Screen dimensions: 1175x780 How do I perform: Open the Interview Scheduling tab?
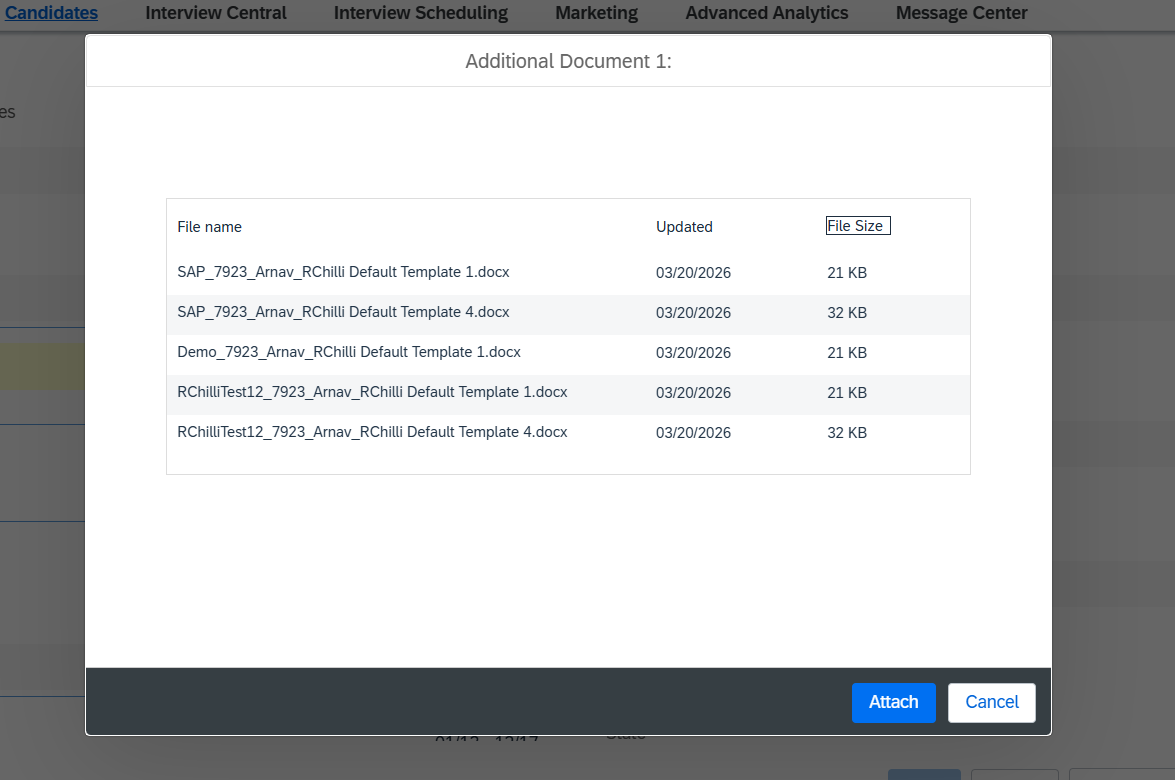point(421,13)
